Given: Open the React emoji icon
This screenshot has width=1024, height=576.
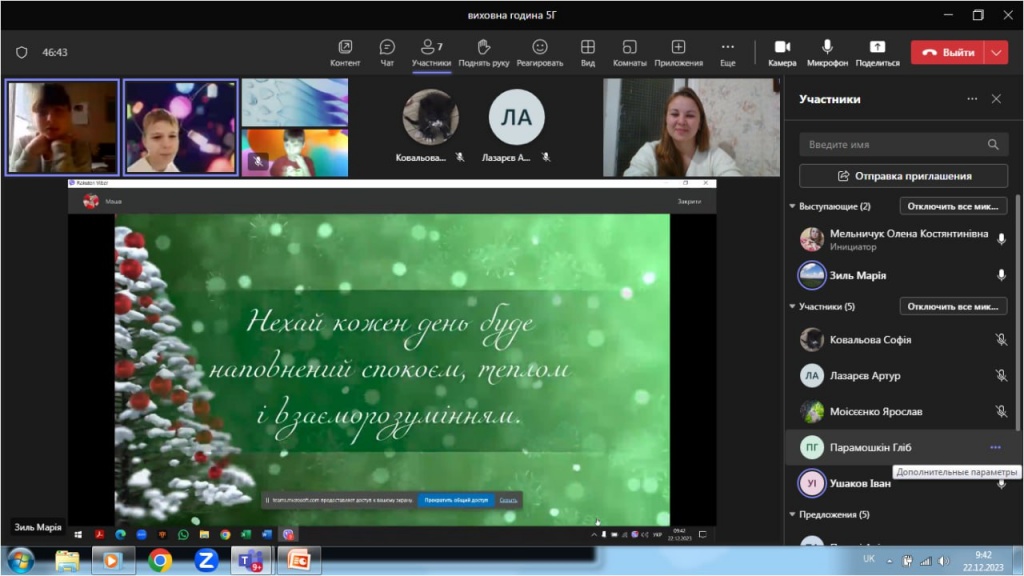Looking at the screenshot, I should click(540, 47).
